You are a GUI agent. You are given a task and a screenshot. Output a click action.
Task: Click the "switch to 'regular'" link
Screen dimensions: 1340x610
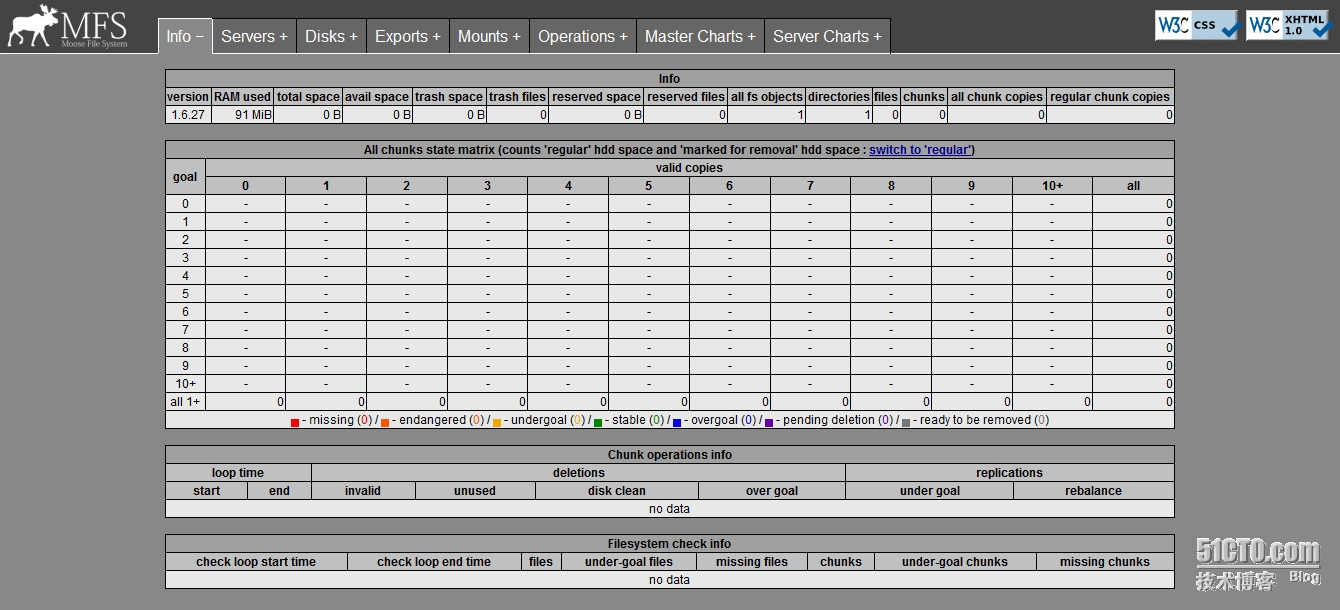pyautogui.click(x=920, y=150)
